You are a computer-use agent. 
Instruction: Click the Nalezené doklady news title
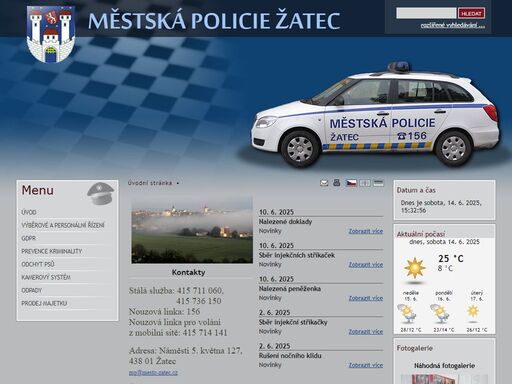[285, 222]
